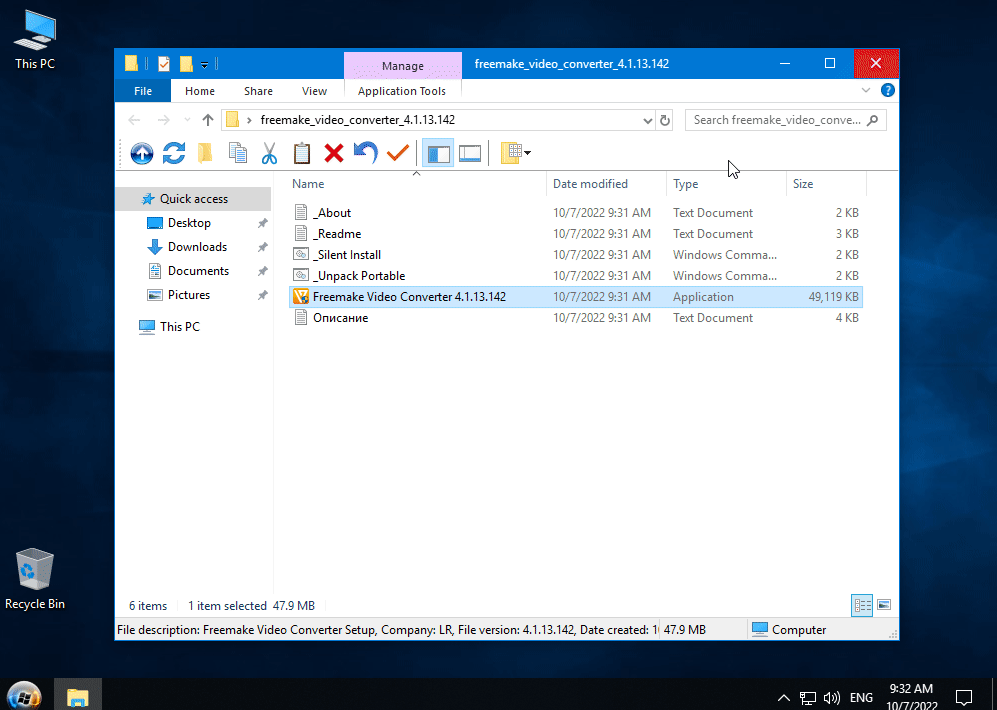Click the Forward navigation arrow

click(x=163, y=119)
